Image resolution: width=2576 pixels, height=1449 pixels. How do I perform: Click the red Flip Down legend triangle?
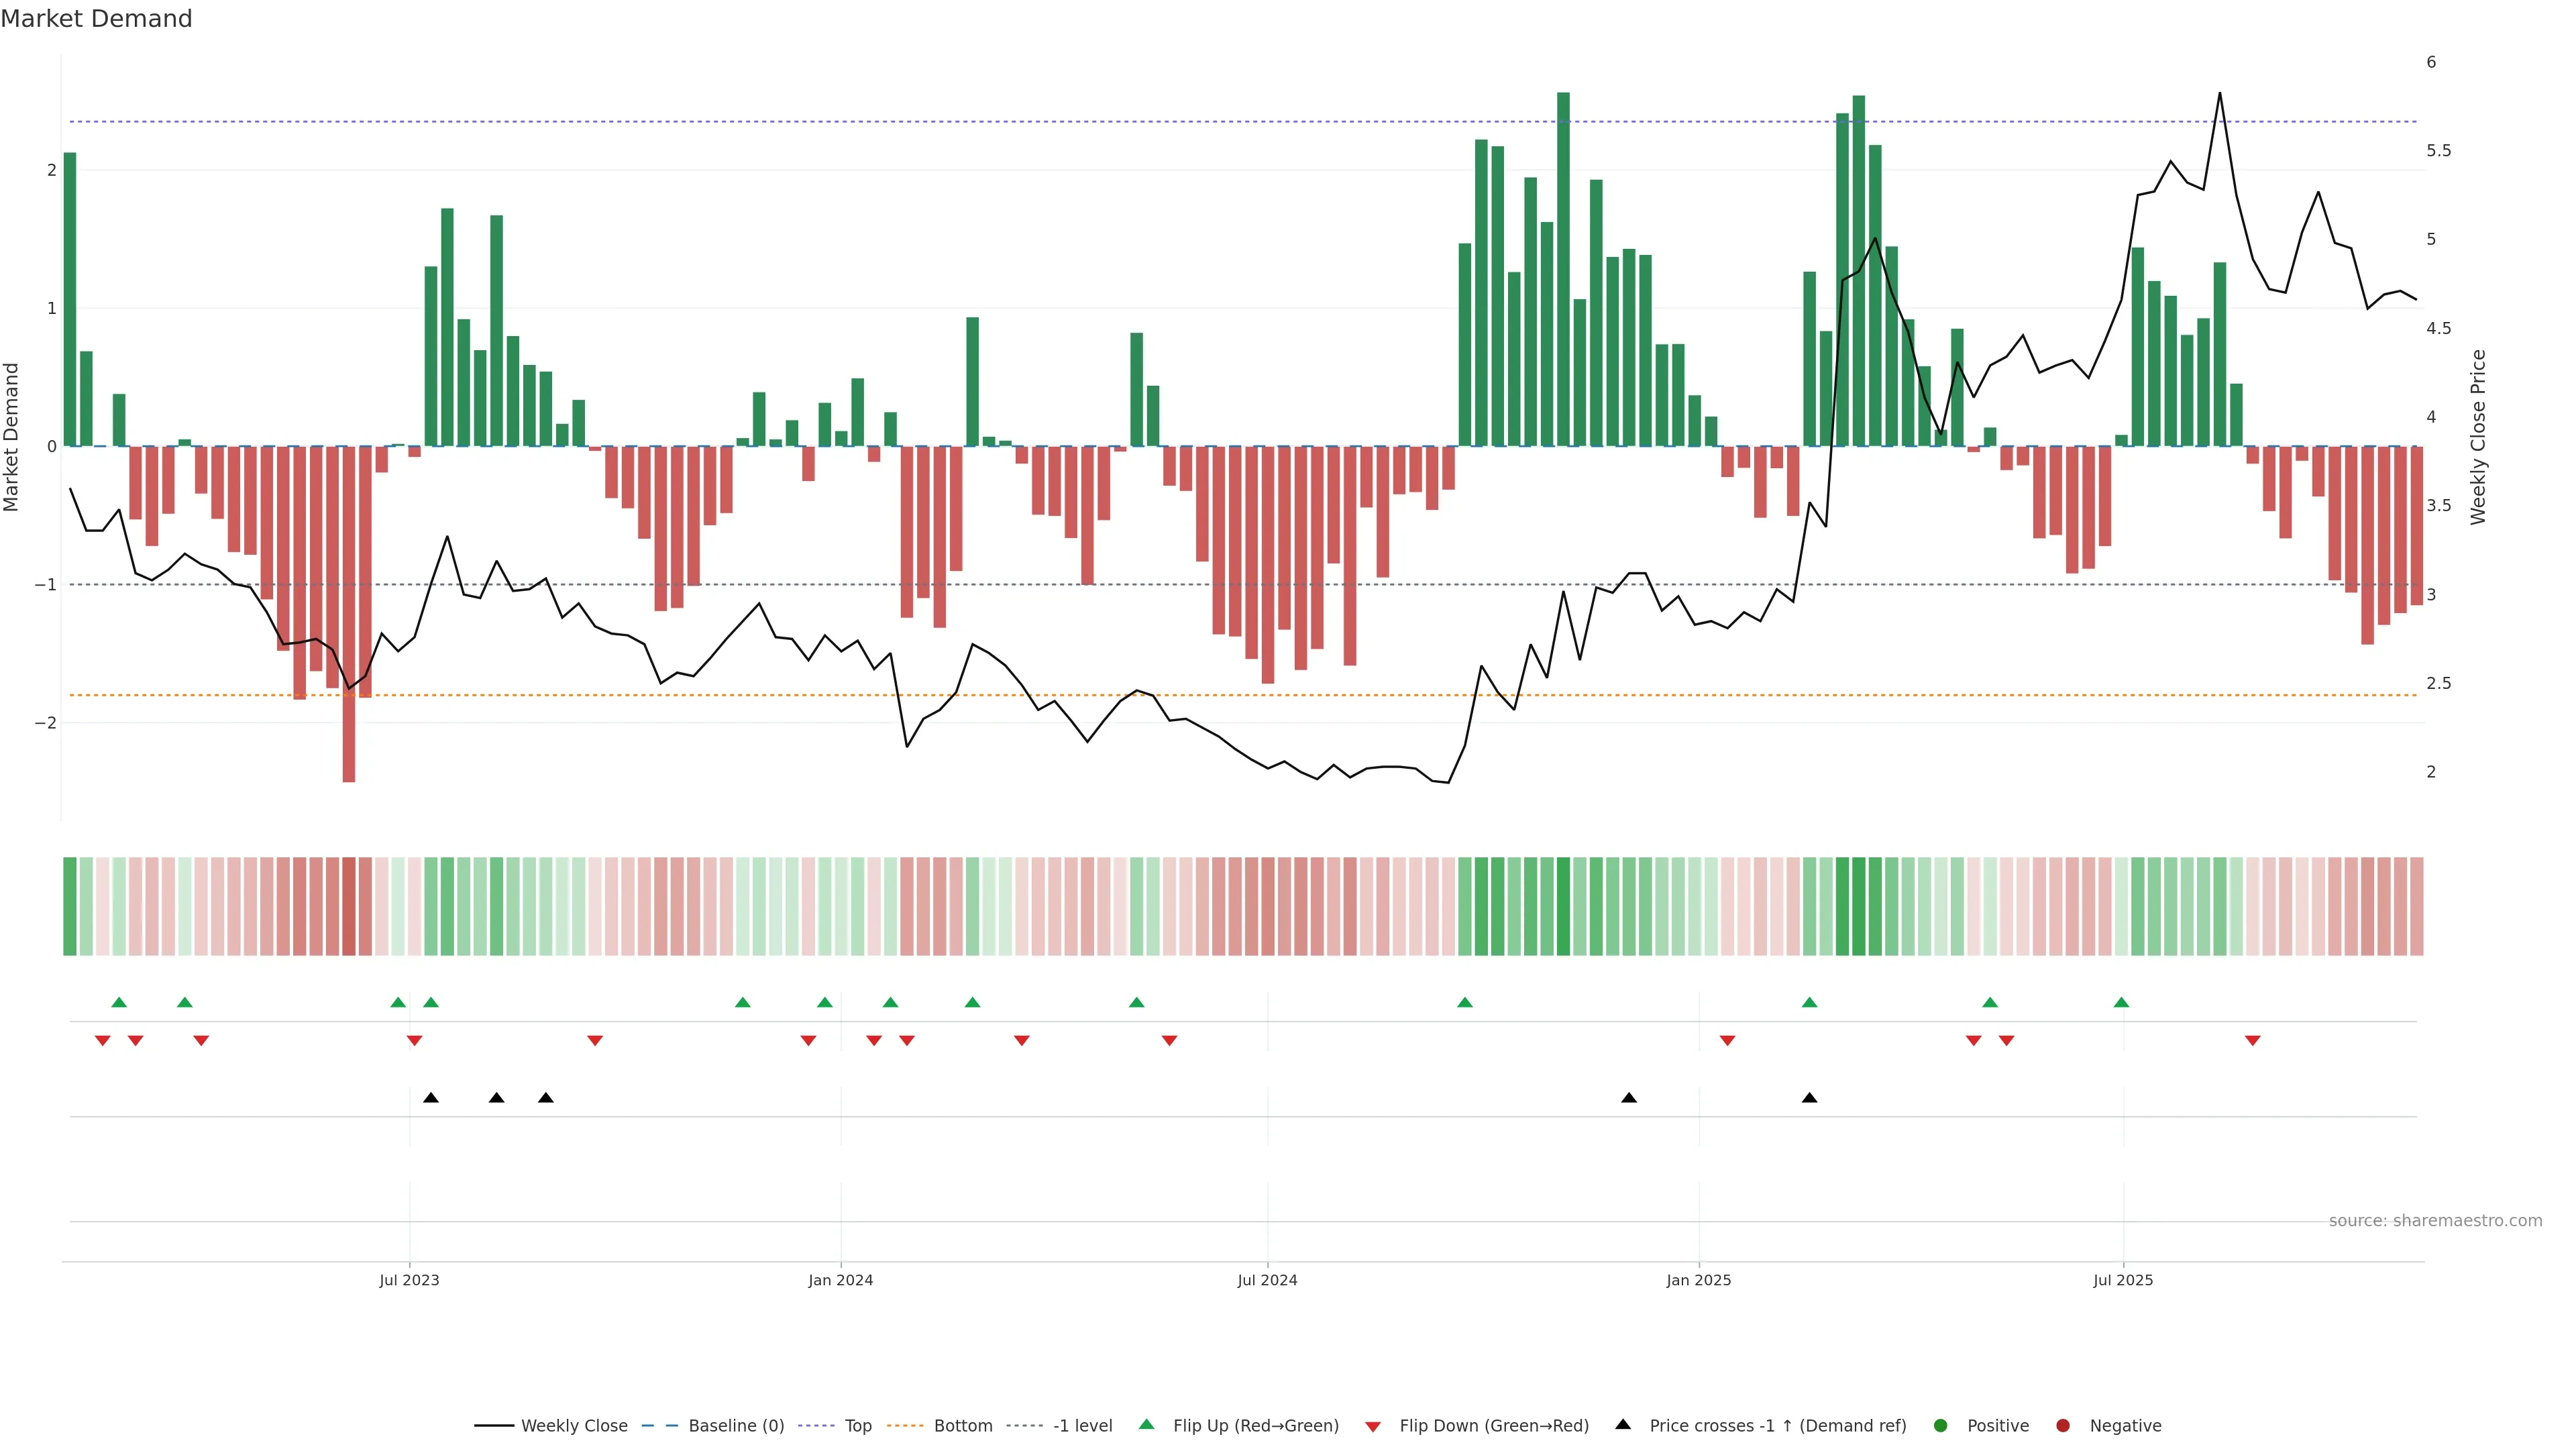(x=1373, y=1426)
